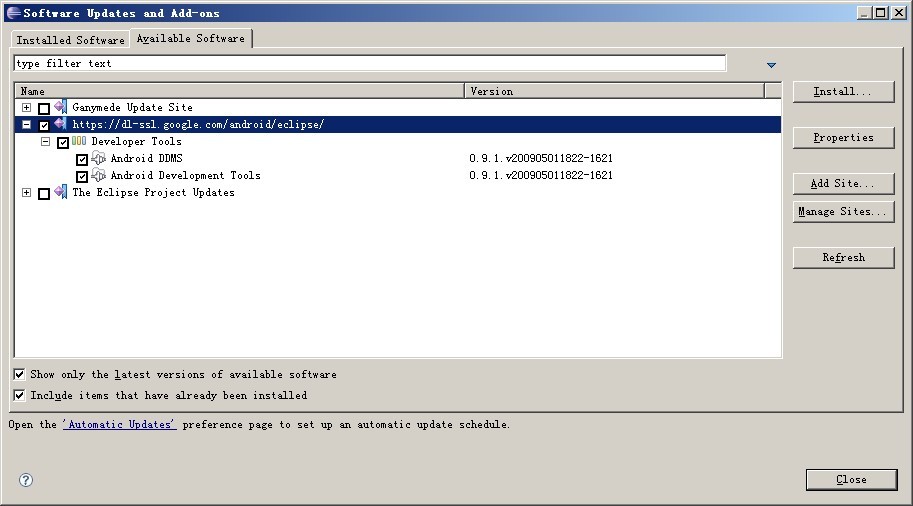The height and width of the screenshot is (506, 913).
Task: Check The Eclipse Project Updates checkbox
Action: 44,193
